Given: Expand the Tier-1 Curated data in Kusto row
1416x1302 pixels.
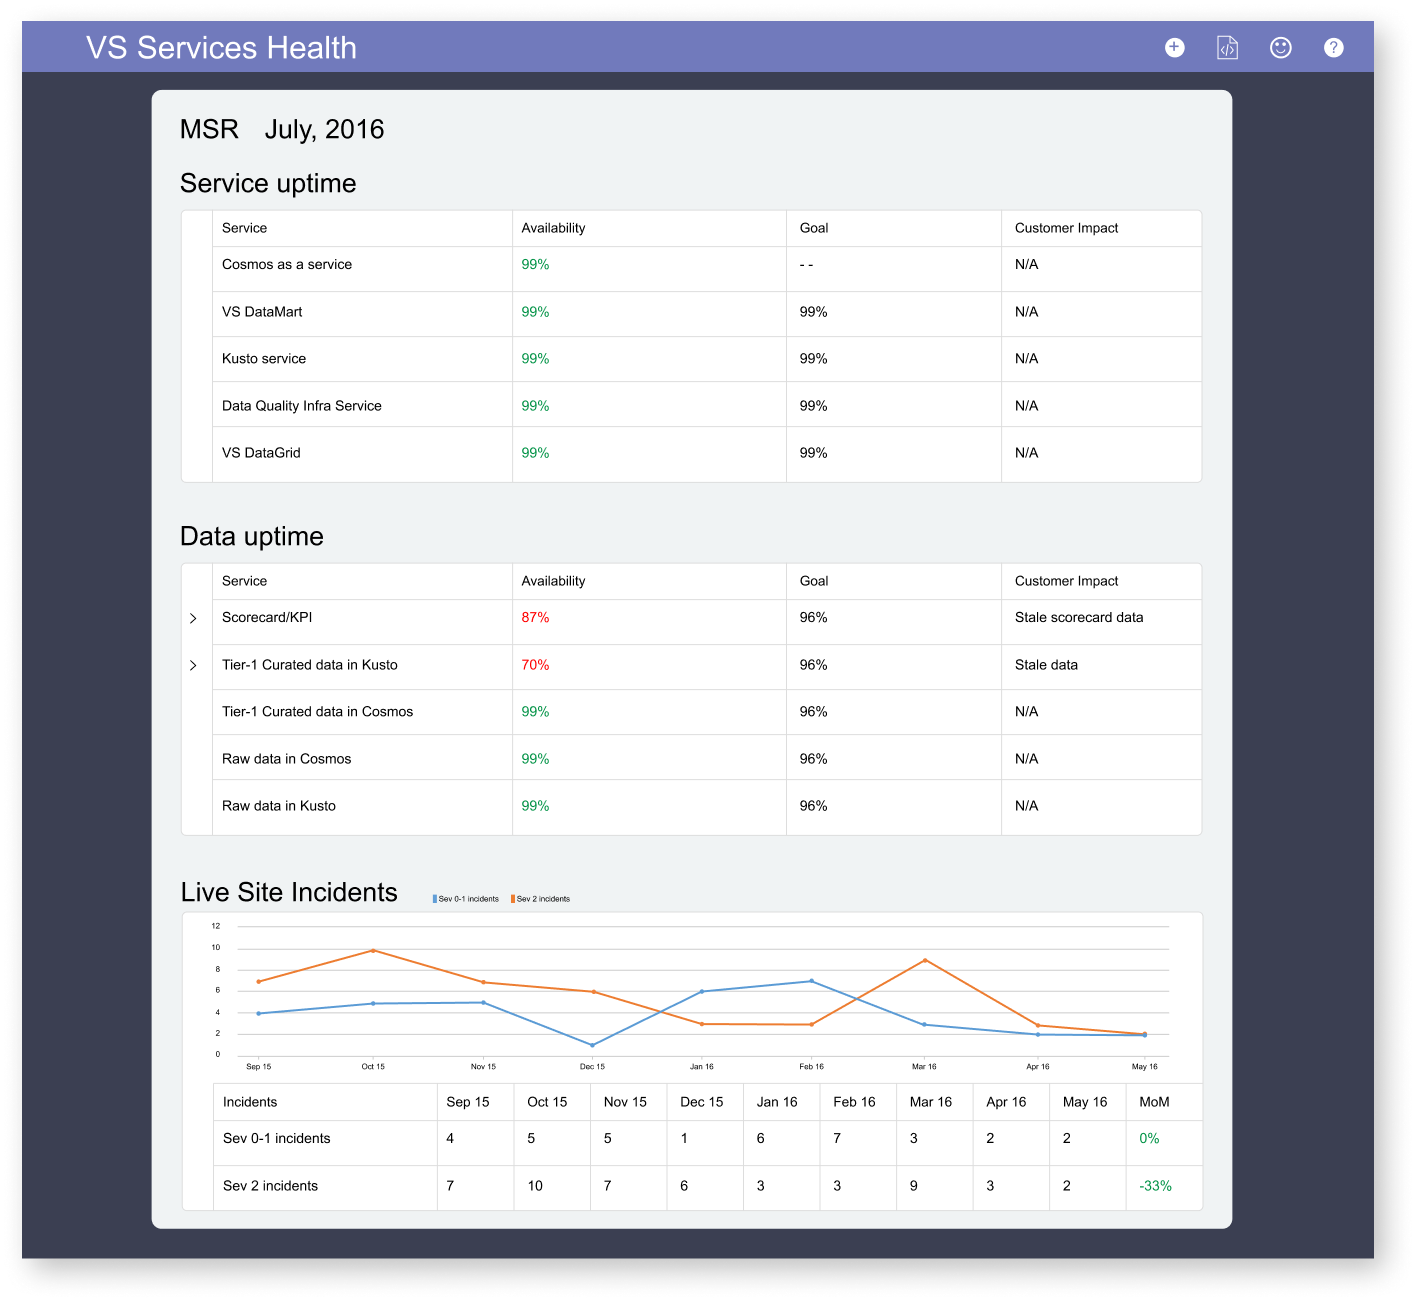Looking at the screenshot, I should coord(193,665).
